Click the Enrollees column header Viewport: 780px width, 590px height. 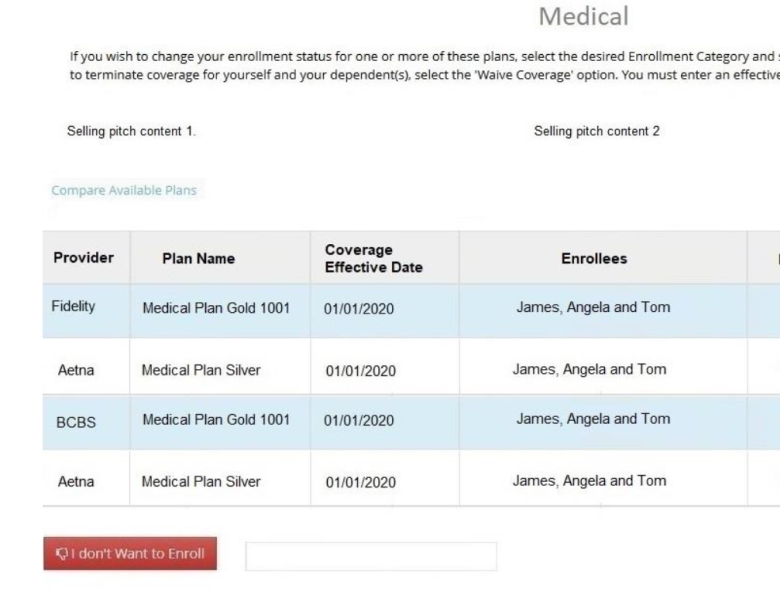pyautogui.click(x=594, y=258)
